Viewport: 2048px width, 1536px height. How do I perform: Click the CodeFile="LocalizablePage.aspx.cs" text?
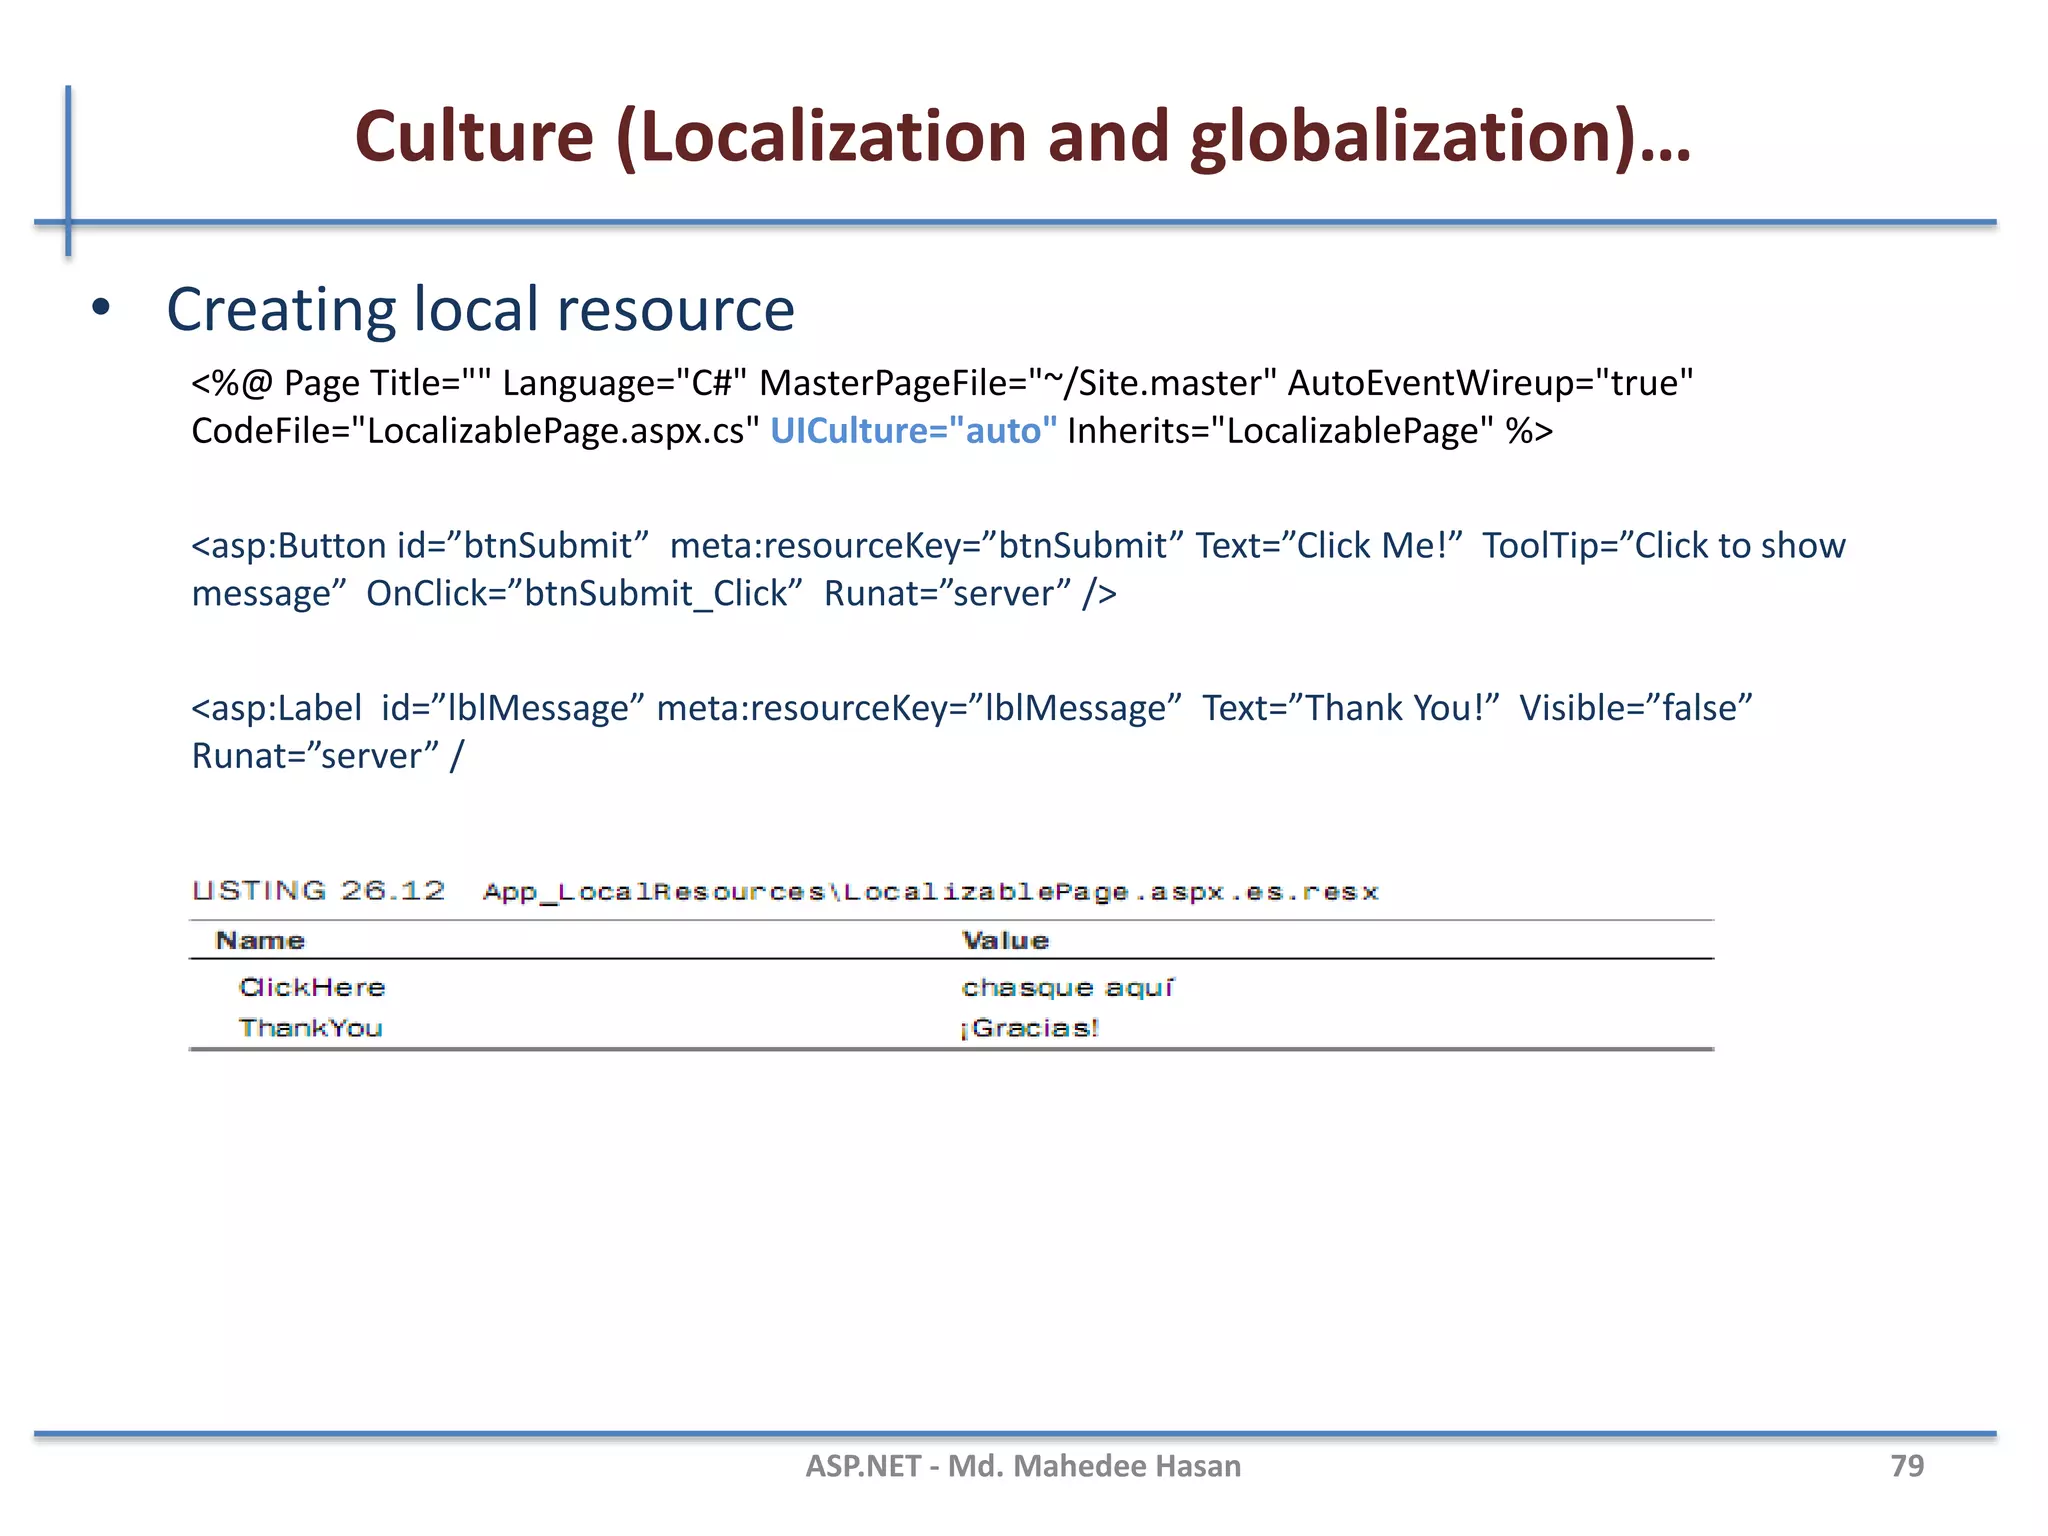coord(475,431)
